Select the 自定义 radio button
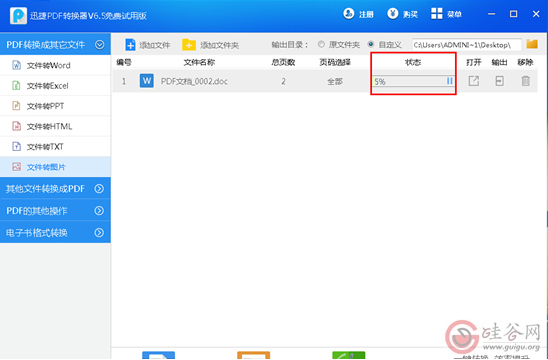 (x=370, y=44)
